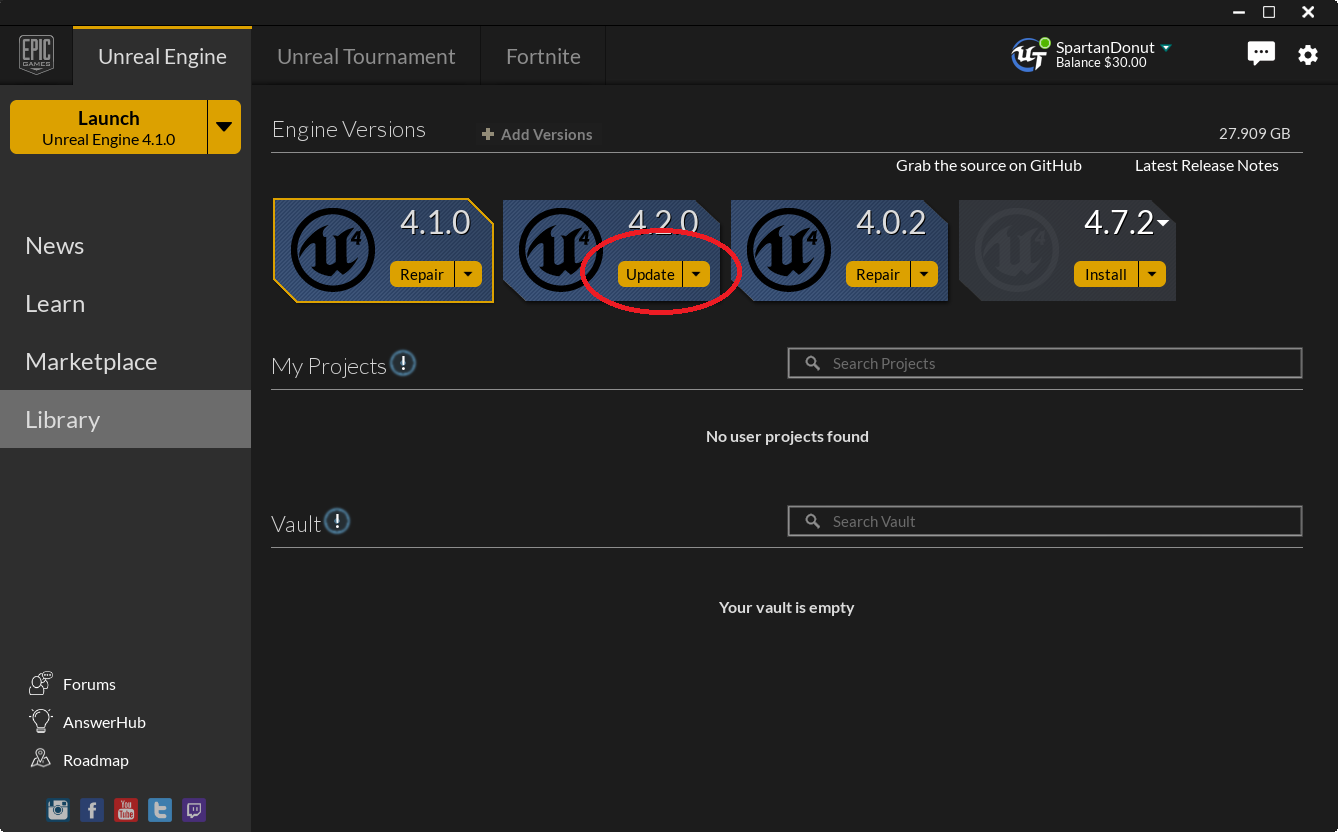The height and width of the screenshot is (832, 1338).
Task: Open the chat/friends speech bubble icon
Action: point(1261,54)
